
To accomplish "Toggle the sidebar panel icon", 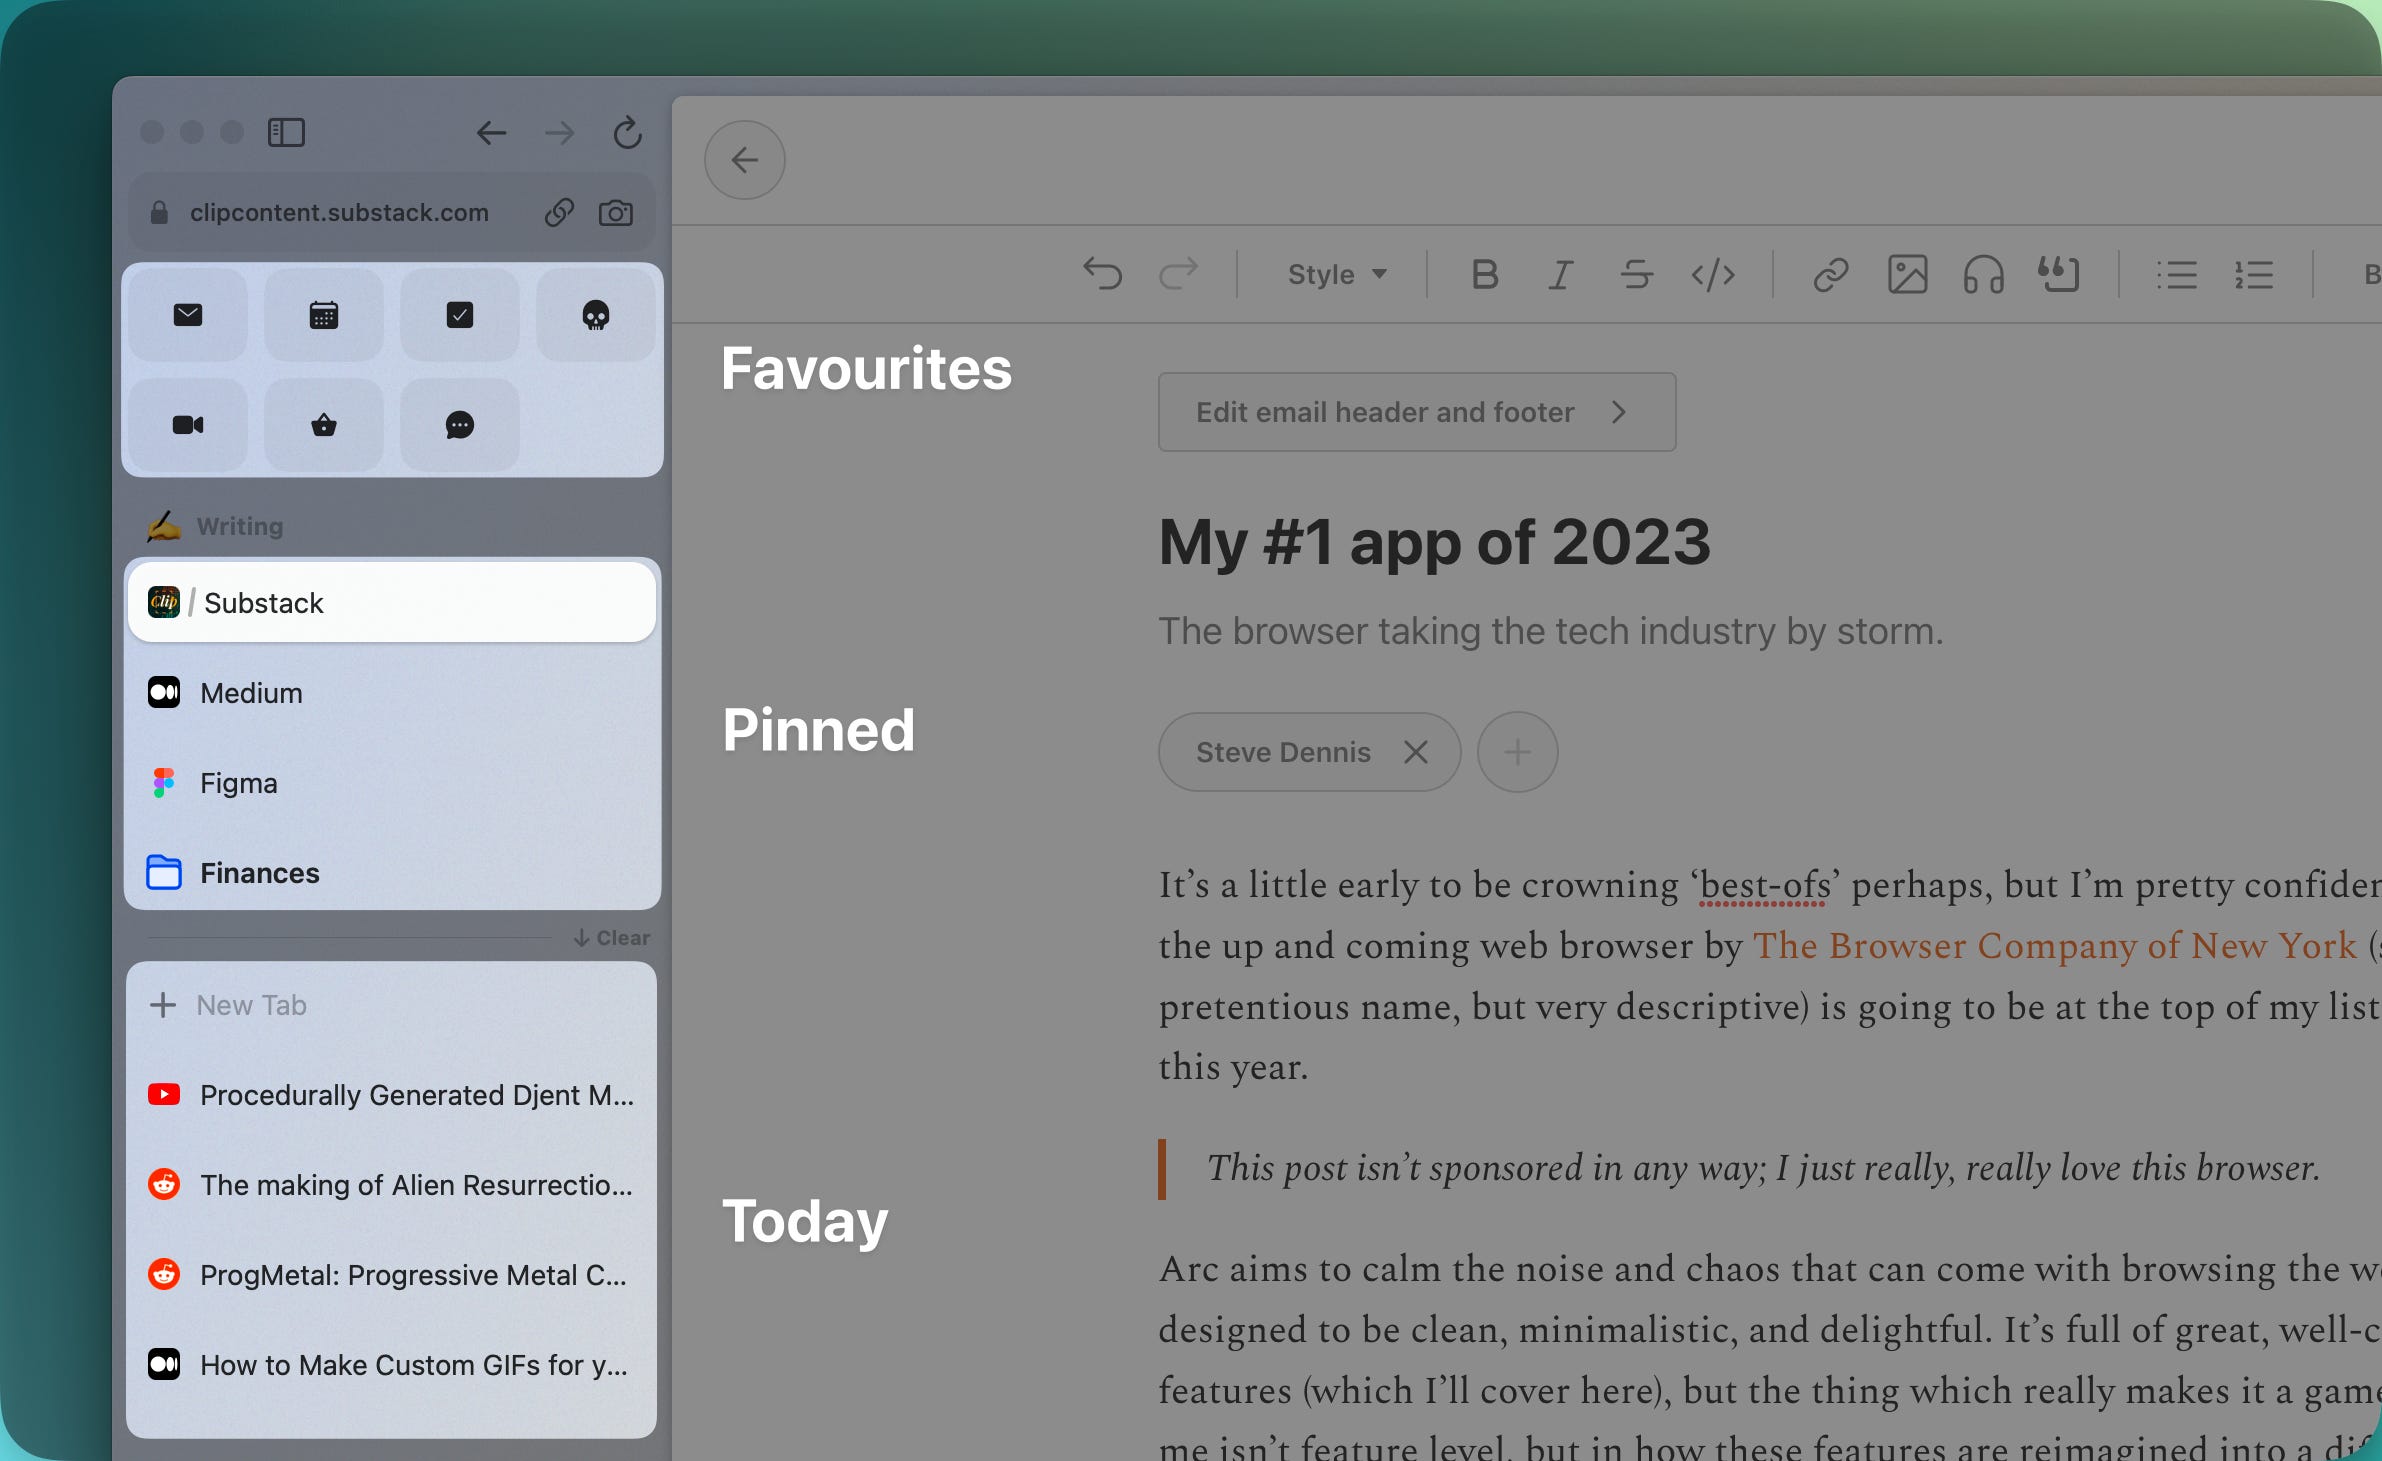I will coord(286,132).
